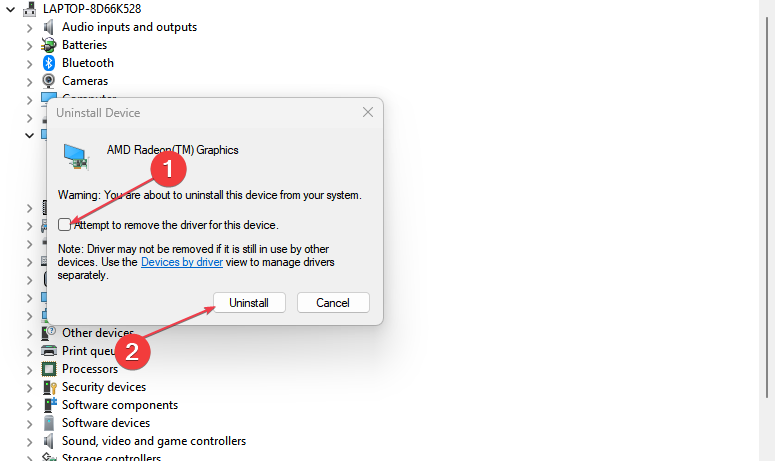Expand the Processors category
The image size is (775, 461).
(x=29, y=370)
